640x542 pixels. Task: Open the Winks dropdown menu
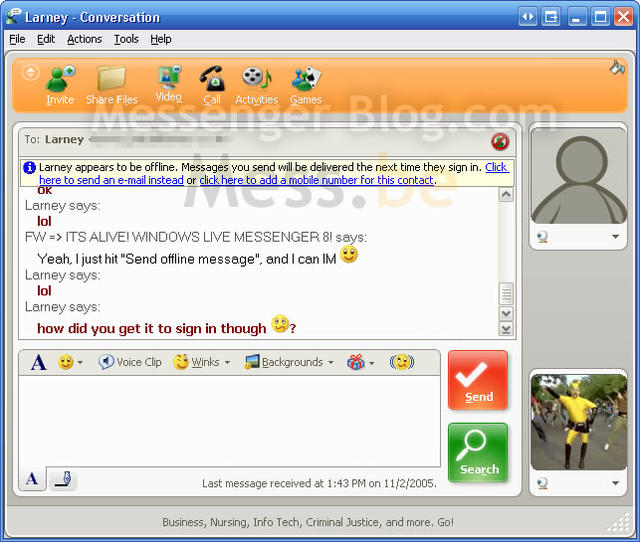tap(202, 362)
